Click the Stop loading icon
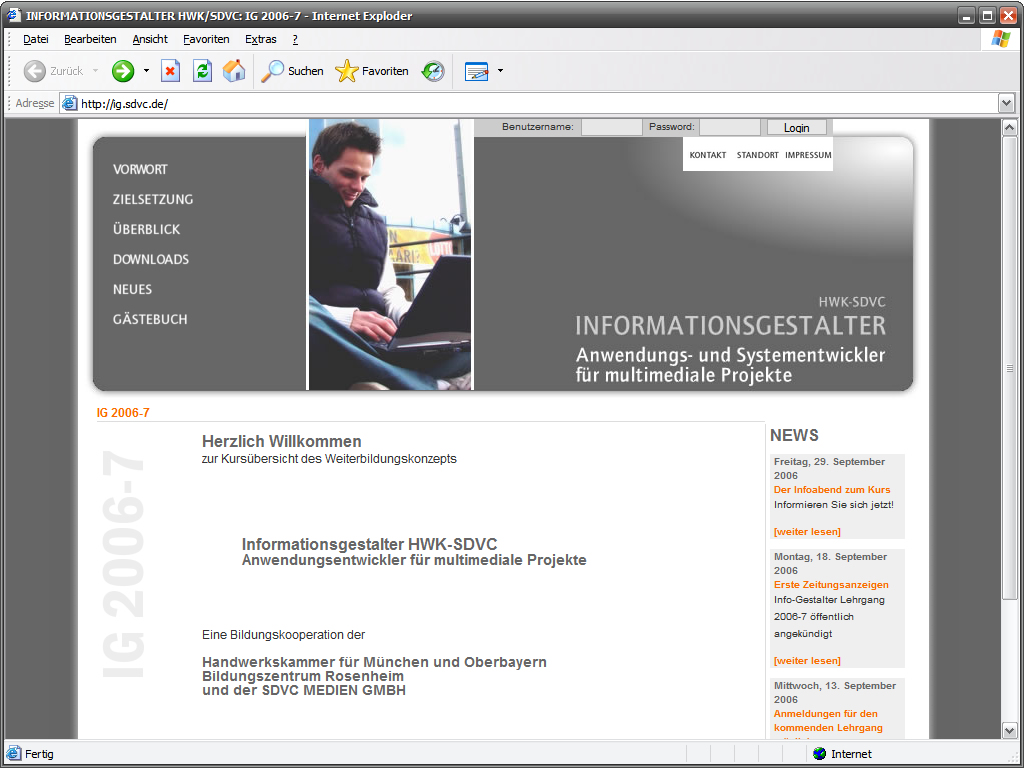Image resolution: width=1024 pixels, height=768 pixels. 170,71
